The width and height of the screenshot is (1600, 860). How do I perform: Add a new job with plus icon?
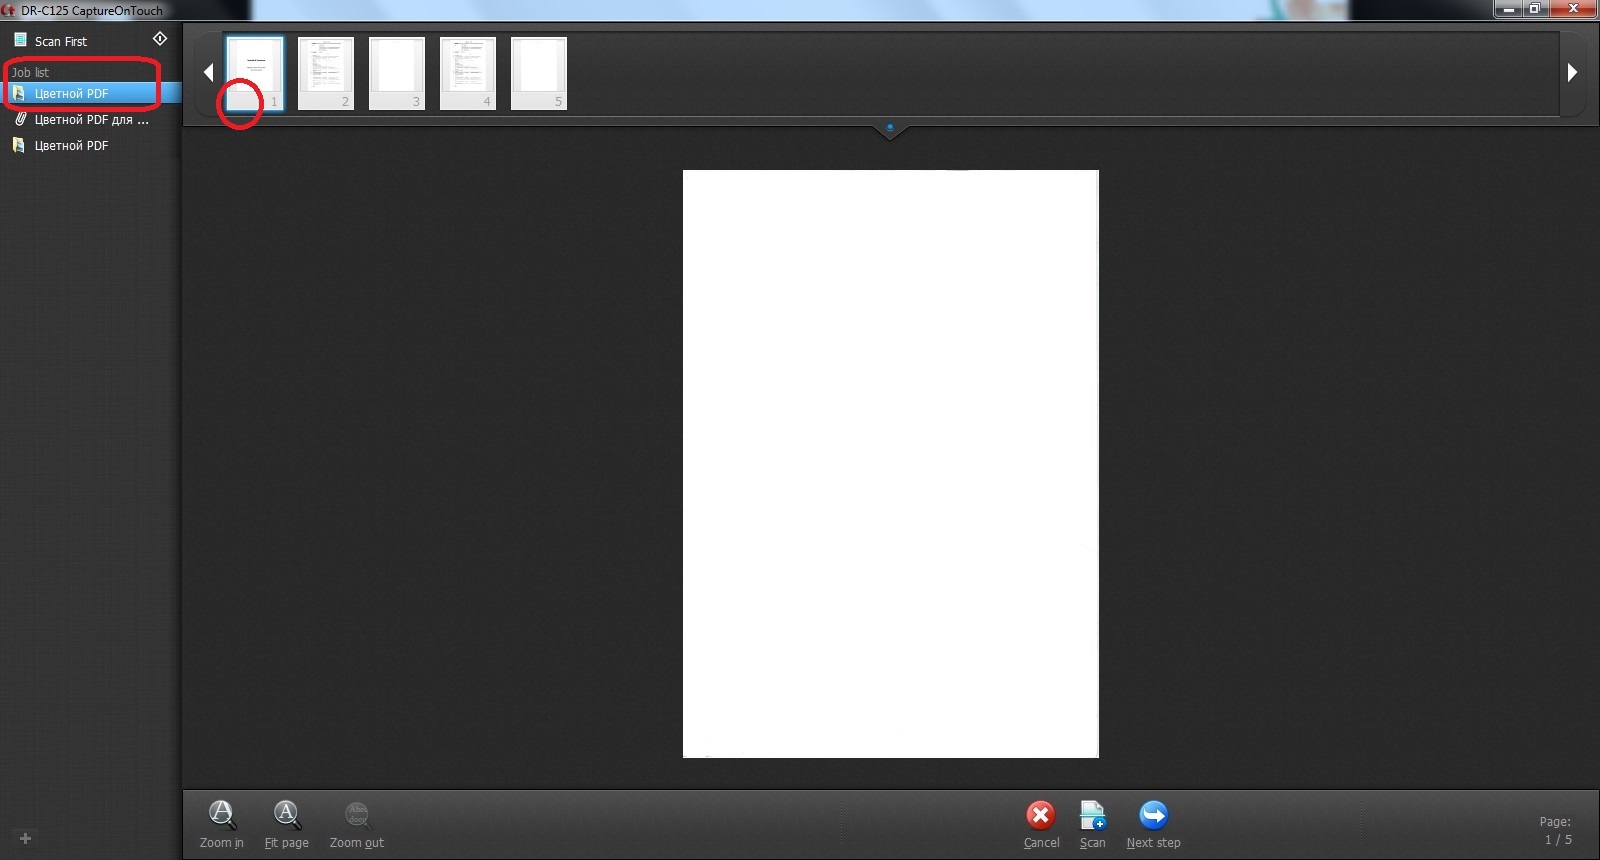point(26,838)
